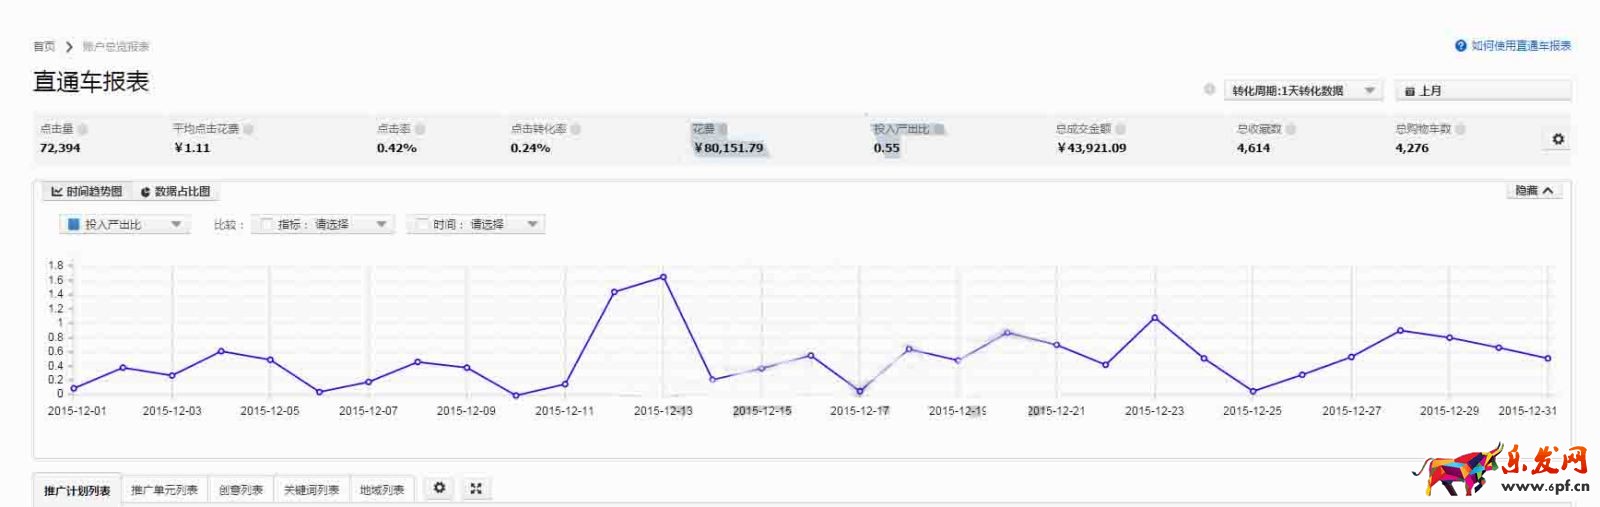Click the fullscreen expand icon near list tabs
This screenshot has height=507, width=1600.
pyautogui.click(x=476, y=488)
